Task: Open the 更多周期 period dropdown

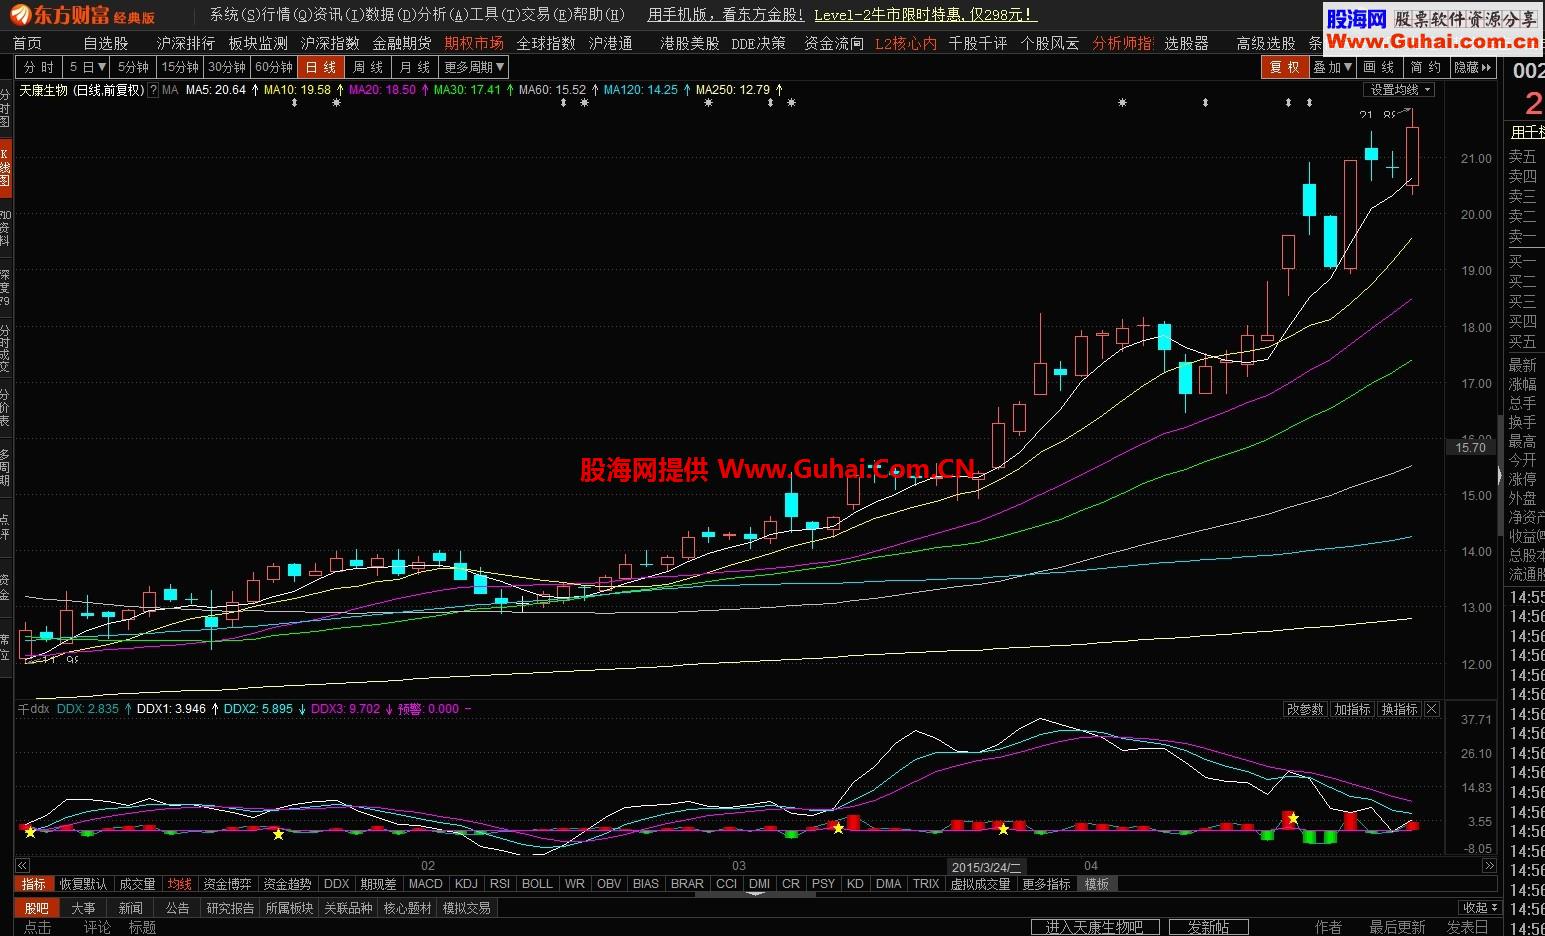Action: click(x=472, y=67)
